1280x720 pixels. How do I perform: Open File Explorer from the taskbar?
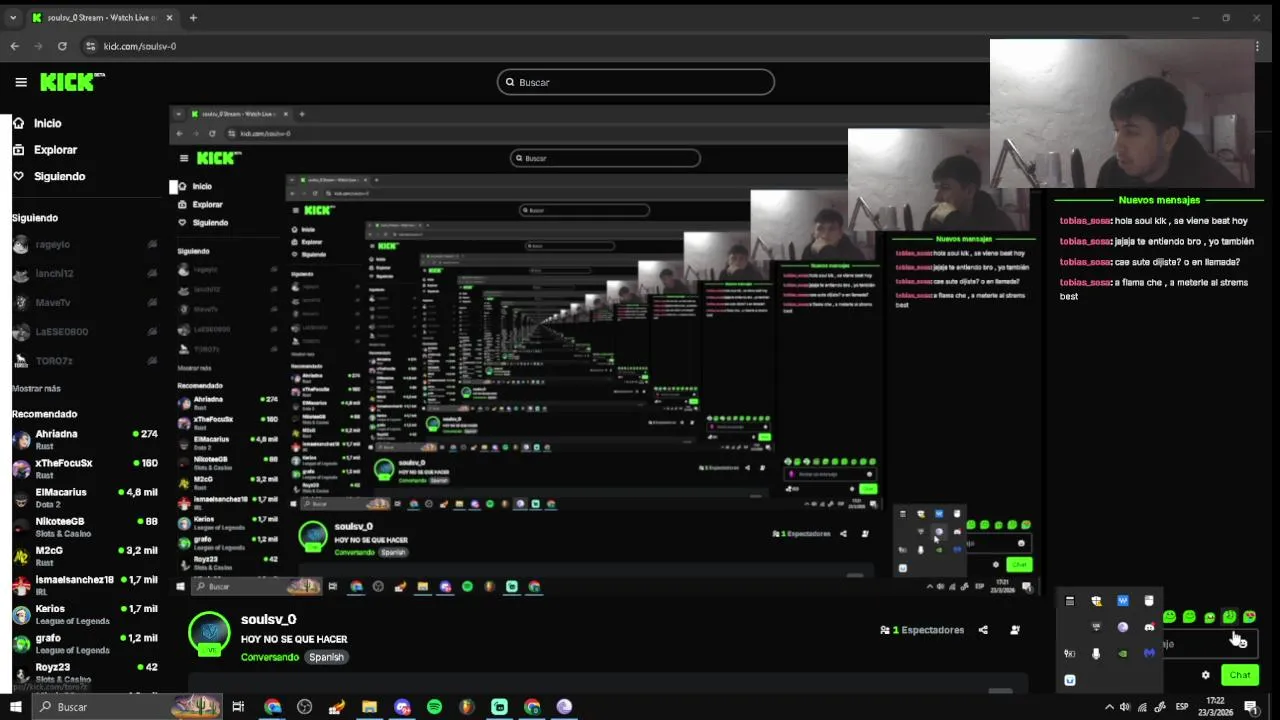pos(369,707)
